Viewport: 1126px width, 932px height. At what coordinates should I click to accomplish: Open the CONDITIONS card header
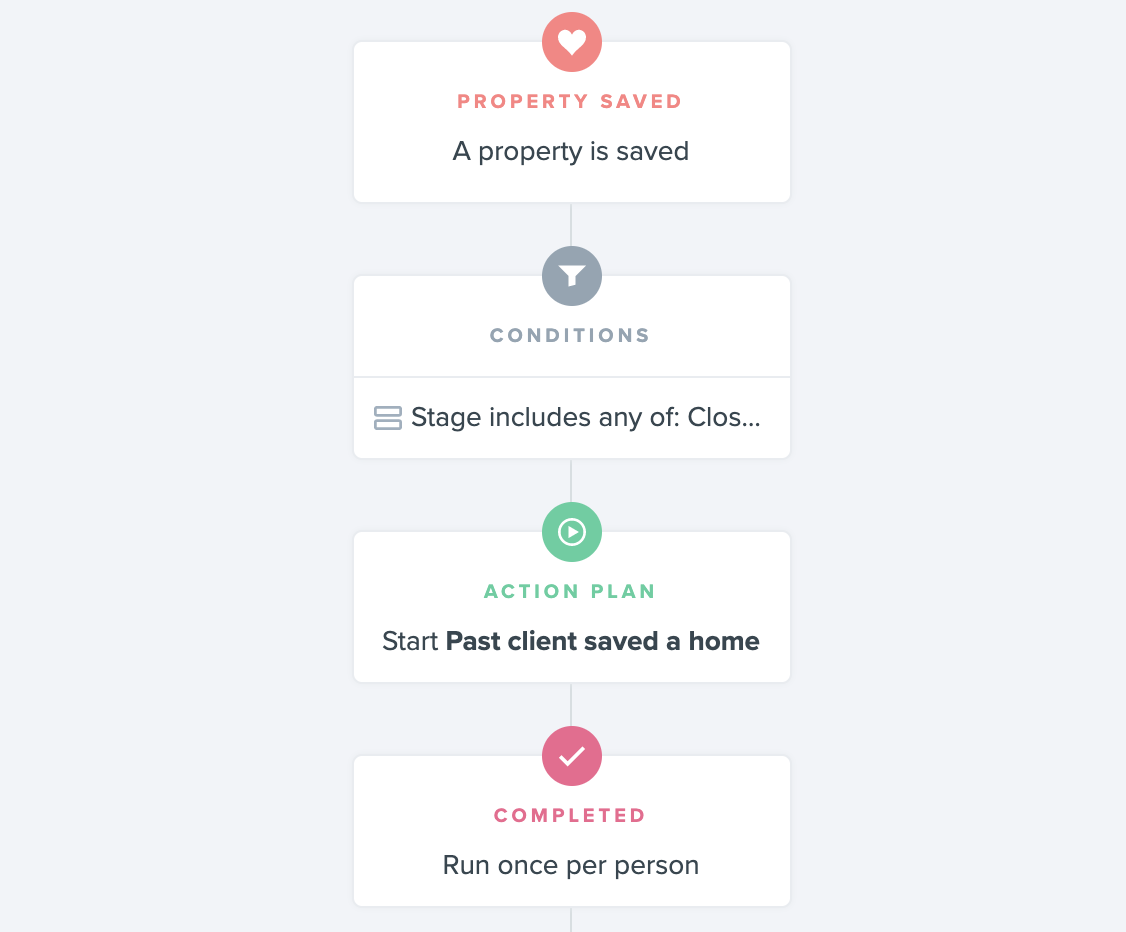[570, 335]
